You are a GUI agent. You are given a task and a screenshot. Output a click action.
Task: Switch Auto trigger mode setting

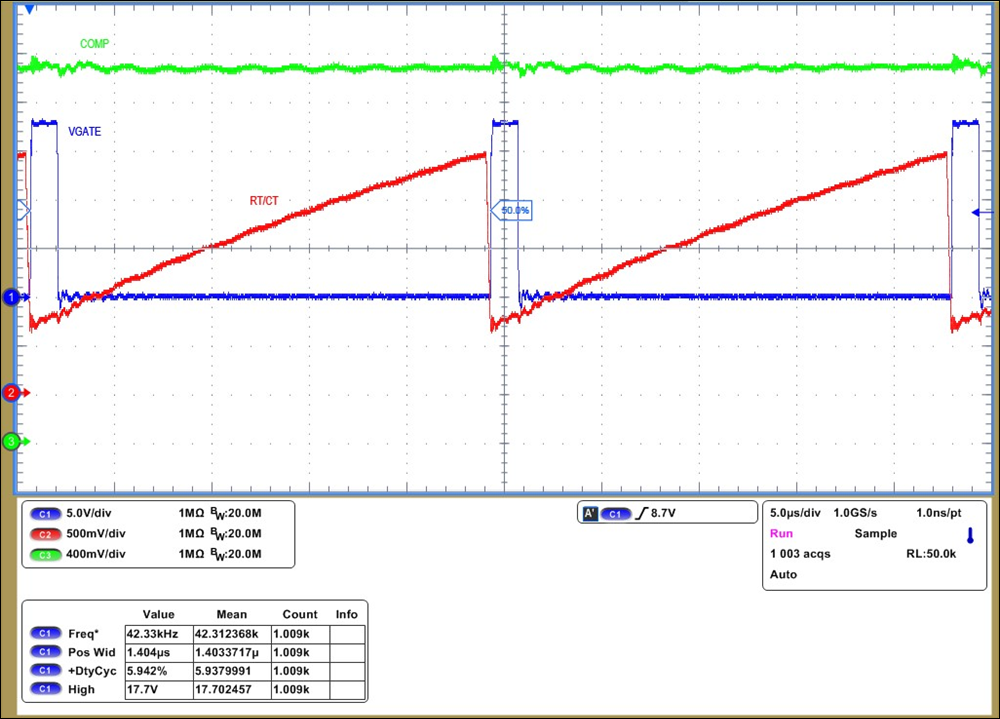click(782, 574)
